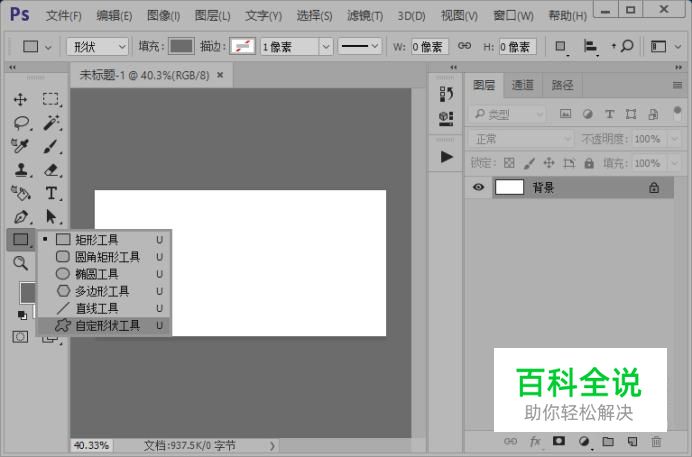Click the Rectangle shape tool in toolbar
This screenshot has width=692, height=457.
coord(21,240)
